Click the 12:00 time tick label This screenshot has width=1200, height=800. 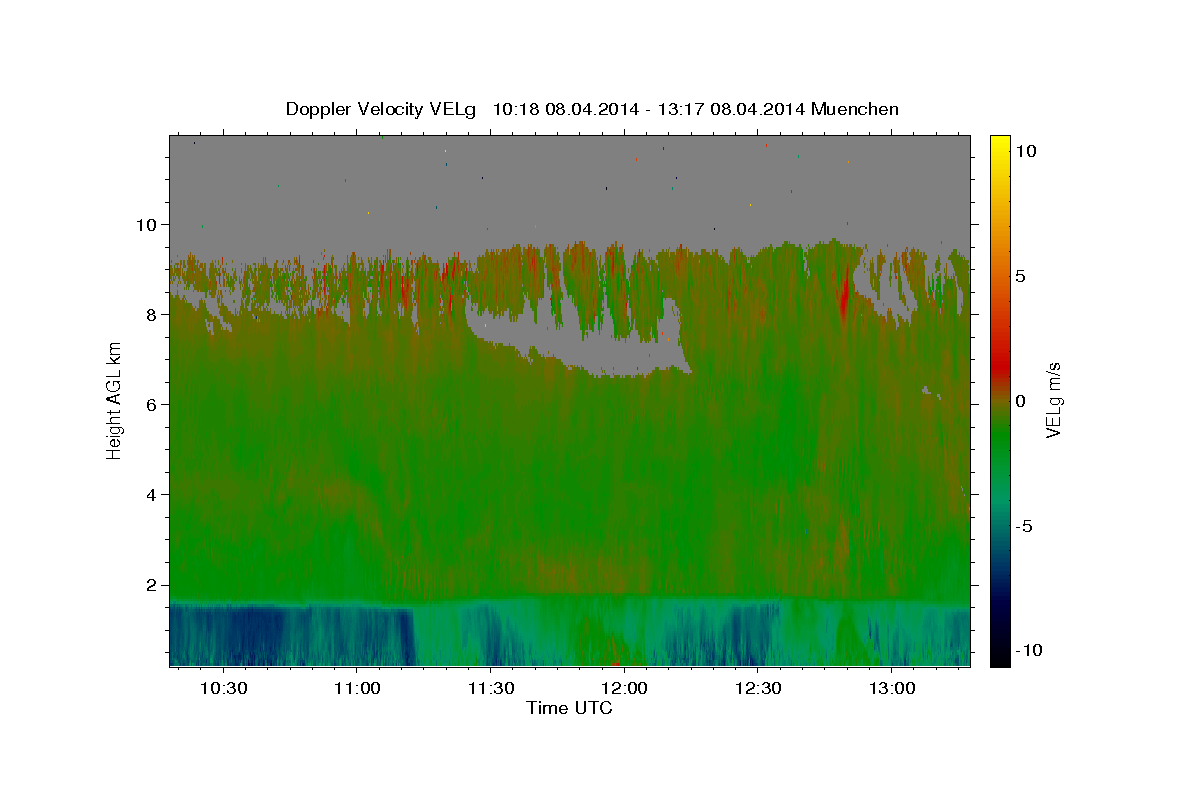[624, 689]
